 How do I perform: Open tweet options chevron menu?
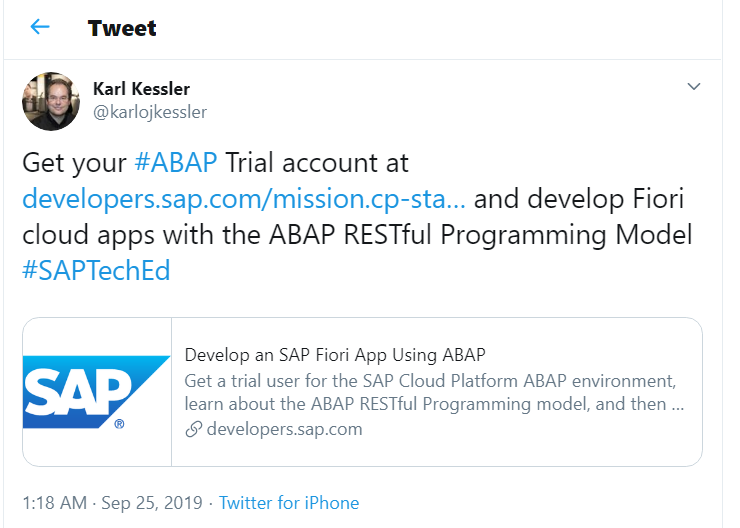pos(693,86)
